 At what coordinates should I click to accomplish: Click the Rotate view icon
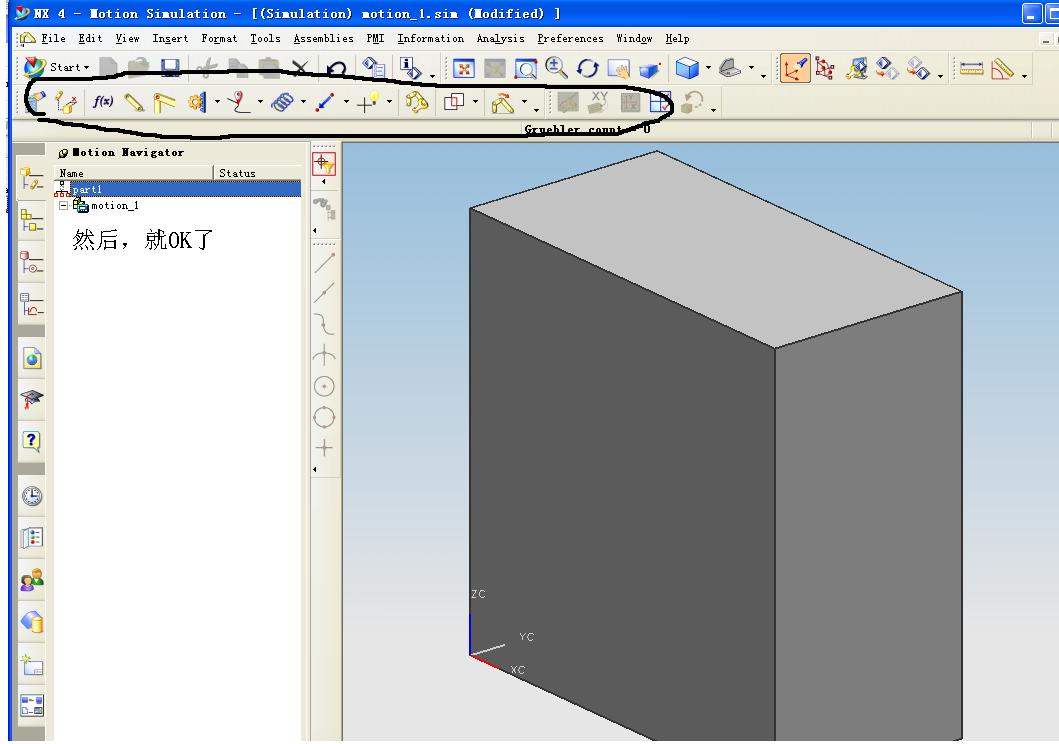[x=588, y=68]
